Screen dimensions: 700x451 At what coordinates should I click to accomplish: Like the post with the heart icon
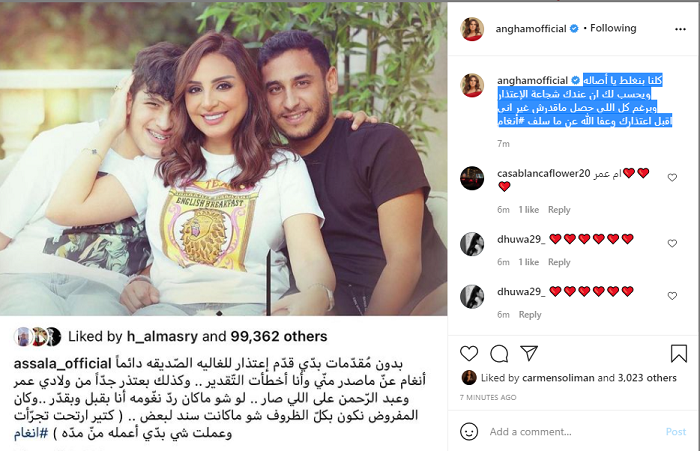[x=469, y=354]
